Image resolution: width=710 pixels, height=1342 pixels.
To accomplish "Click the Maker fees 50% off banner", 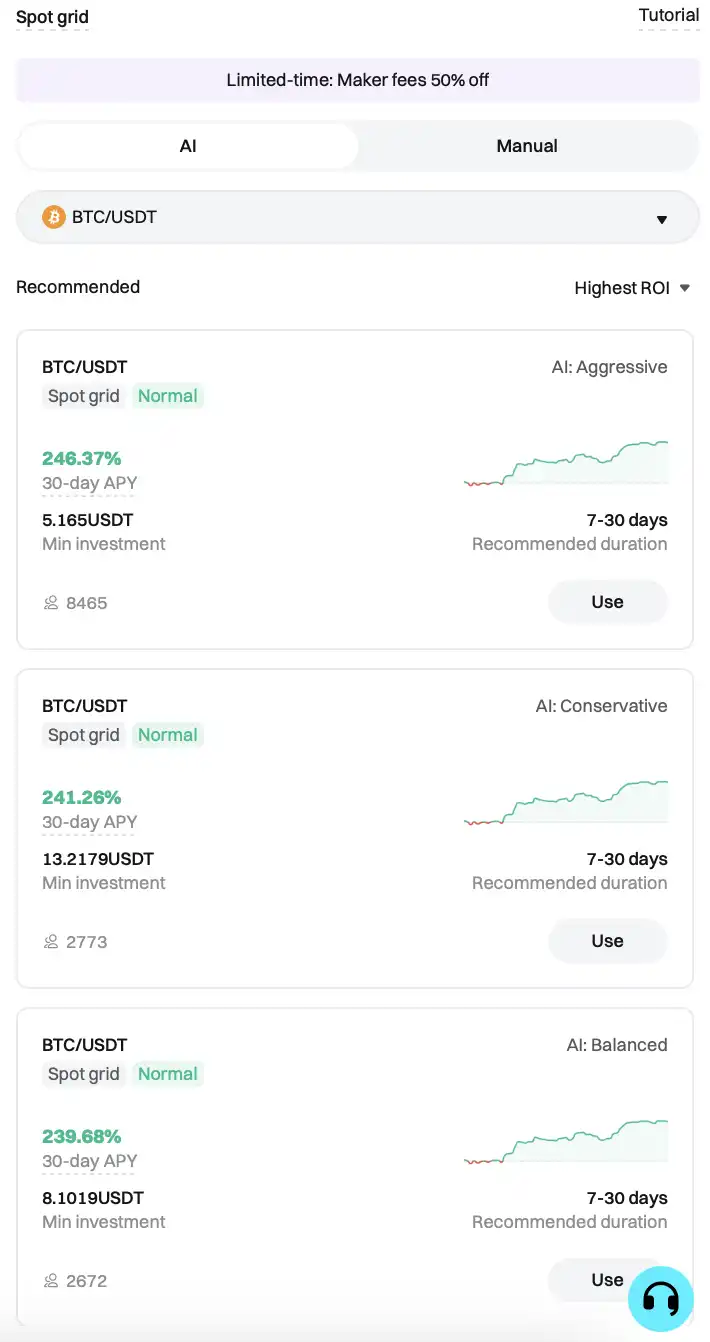I will pyautogui.click(x=357, y=80).
